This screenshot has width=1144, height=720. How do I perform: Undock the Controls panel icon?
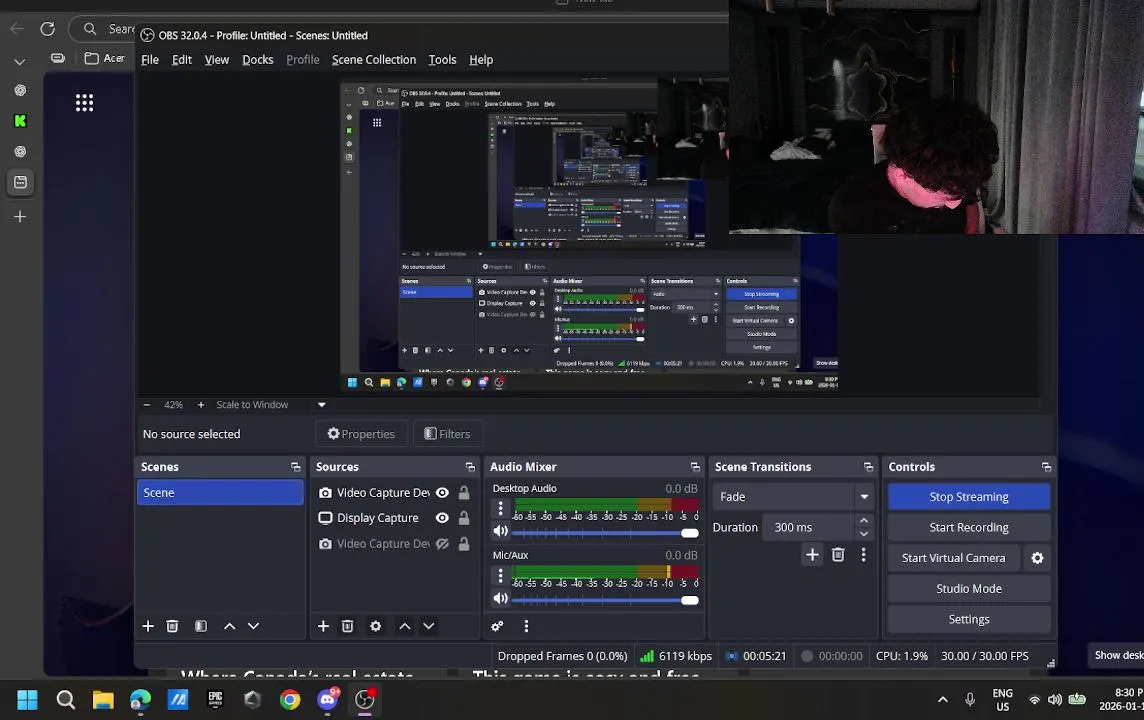click(x=1046, y=467)
